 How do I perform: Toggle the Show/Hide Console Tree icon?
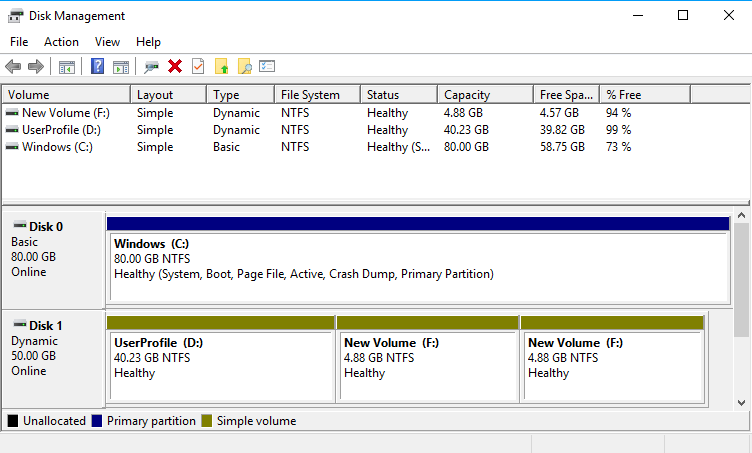coord(66,67)
